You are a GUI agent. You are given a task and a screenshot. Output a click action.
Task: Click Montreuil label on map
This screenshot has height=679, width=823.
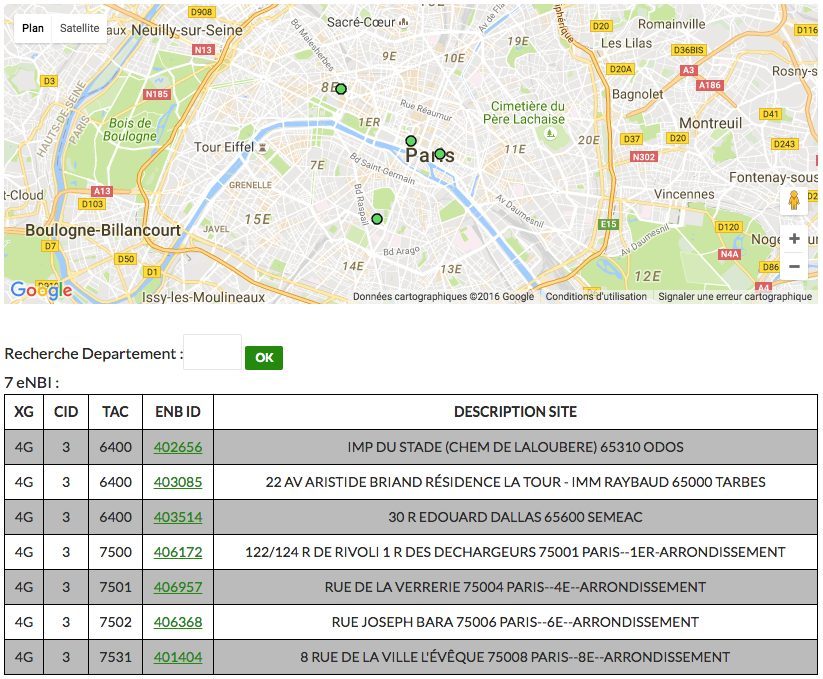[711, 123]
